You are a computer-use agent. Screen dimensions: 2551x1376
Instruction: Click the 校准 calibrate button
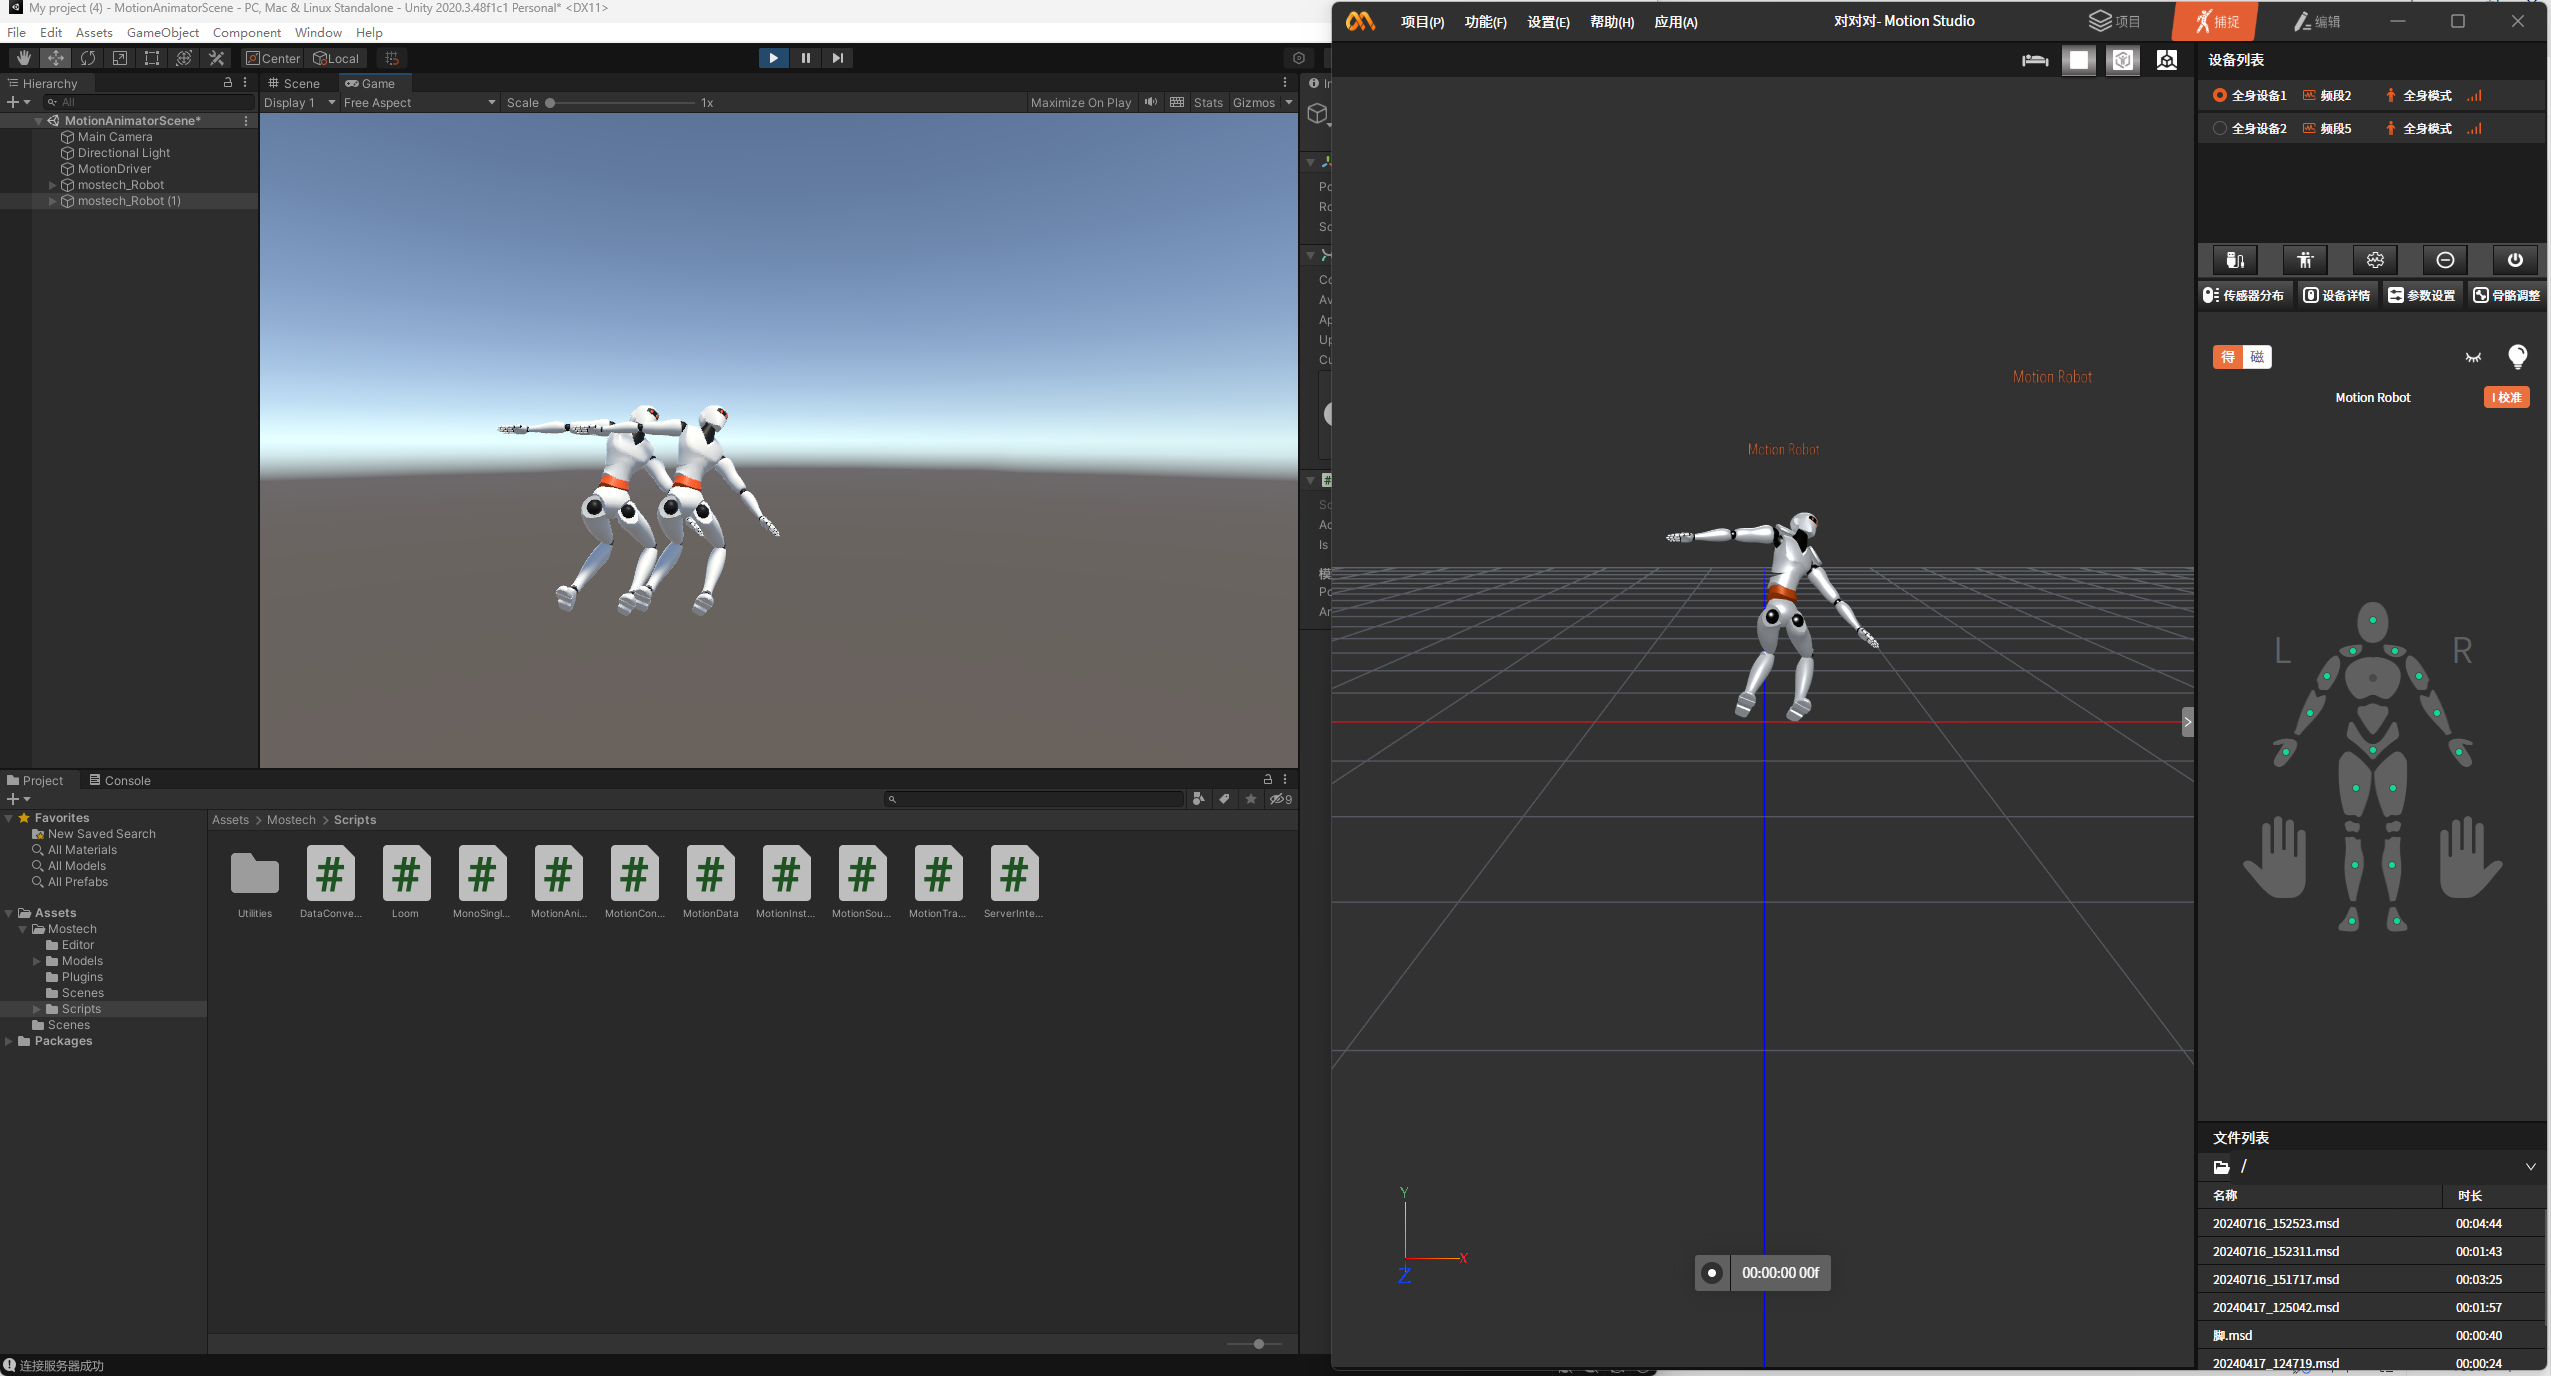tap(2506, 397)
